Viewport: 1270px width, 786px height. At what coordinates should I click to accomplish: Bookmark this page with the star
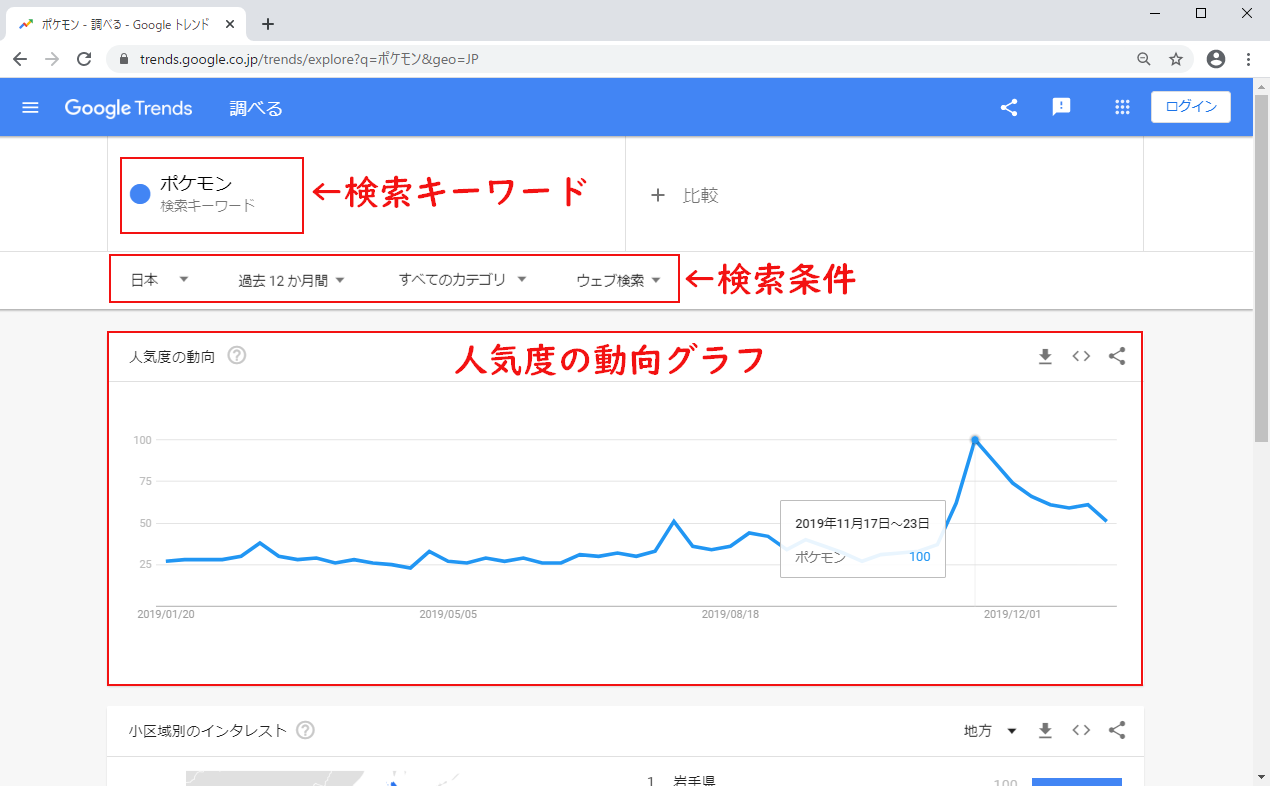tap(1176, 59)
